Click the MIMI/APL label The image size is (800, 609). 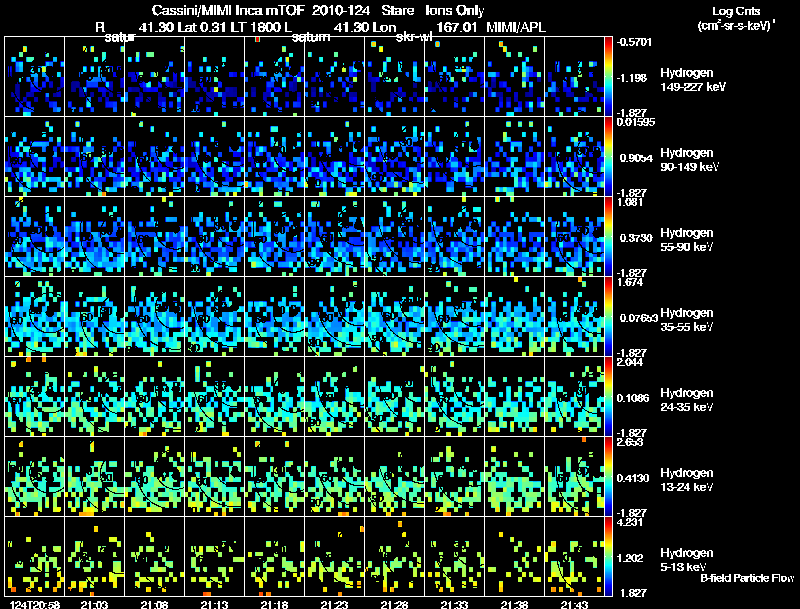tap(516, 27)
